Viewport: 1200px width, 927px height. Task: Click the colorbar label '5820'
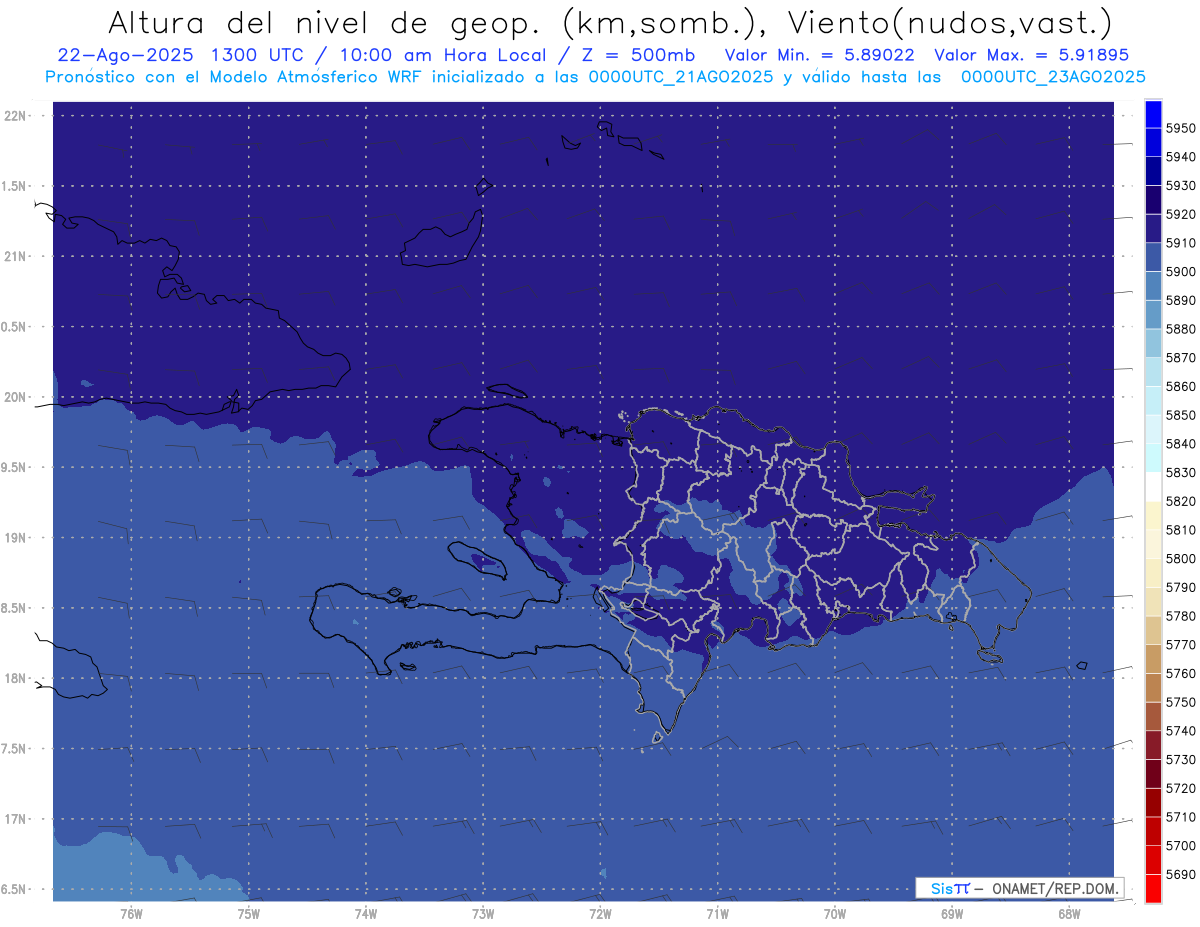point(1180,501)
